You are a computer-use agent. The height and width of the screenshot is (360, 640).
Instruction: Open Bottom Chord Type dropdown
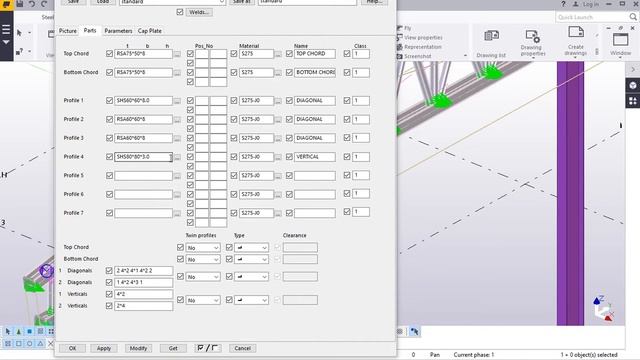[x=251, y=260]
